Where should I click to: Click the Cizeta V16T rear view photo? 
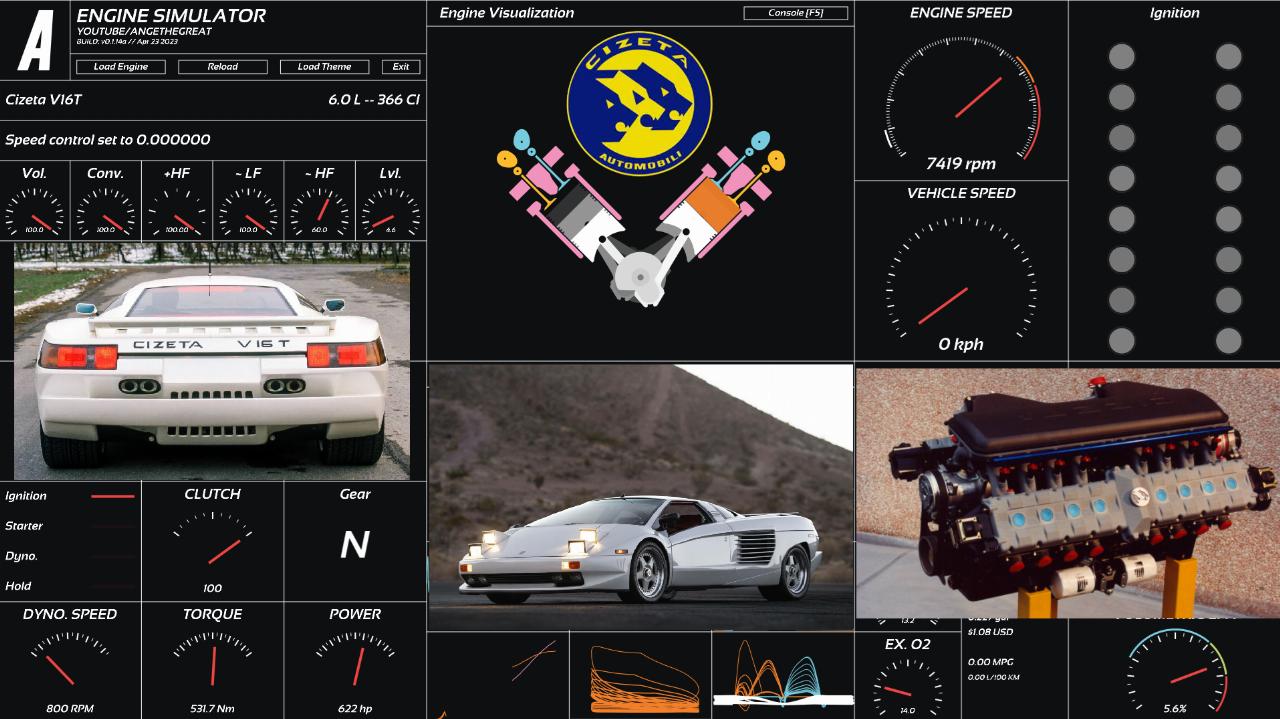[212, 361]
